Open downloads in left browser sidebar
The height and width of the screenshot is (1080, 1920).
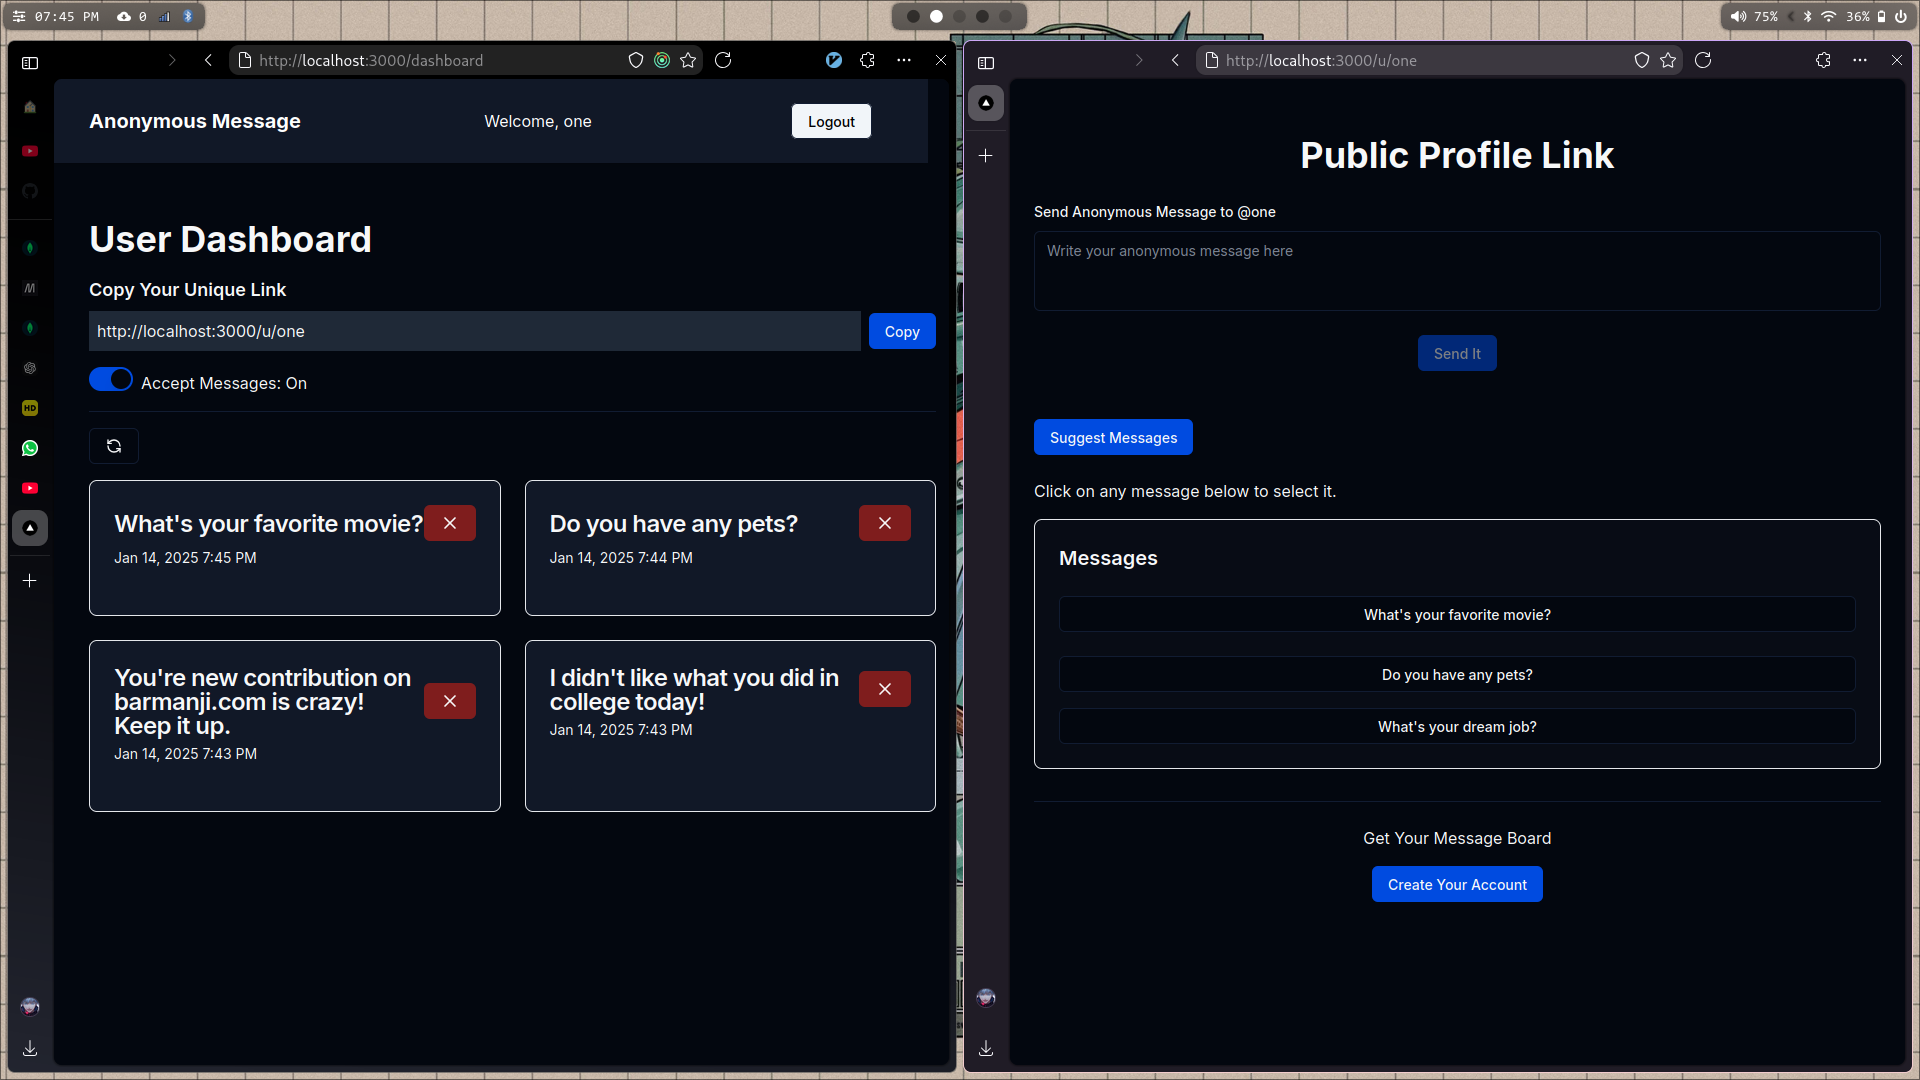tap(30, 1048)
